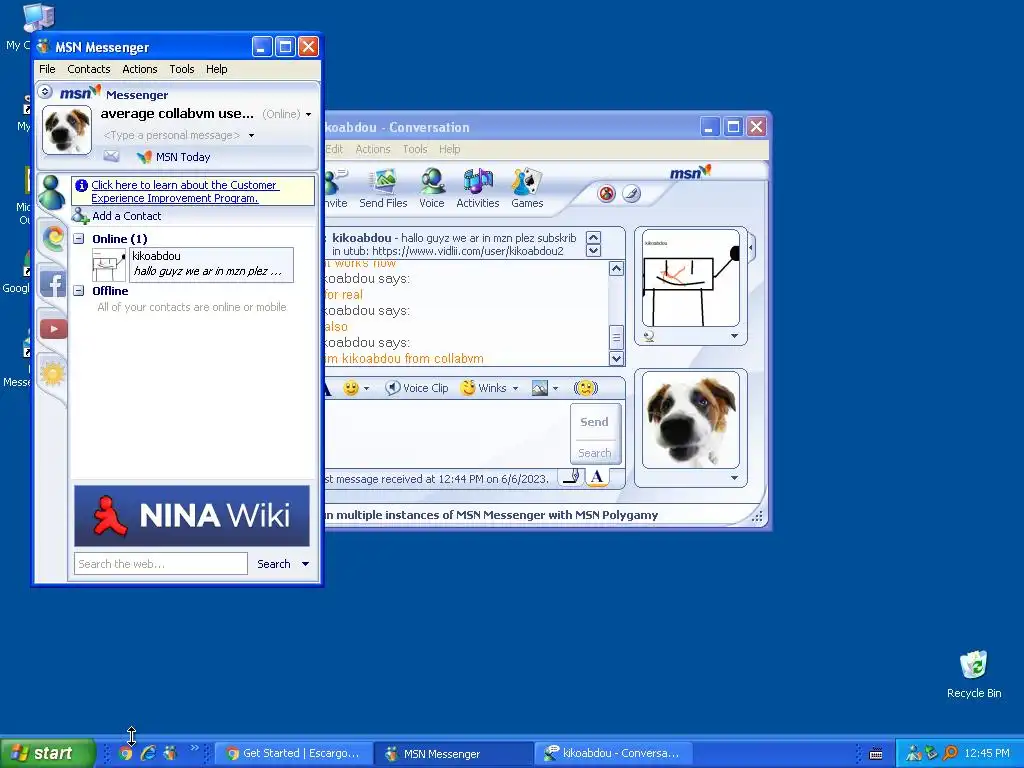Click the Search button beside web search box
Viewport: 1024px width, 768px height.
tap(274, 564)
